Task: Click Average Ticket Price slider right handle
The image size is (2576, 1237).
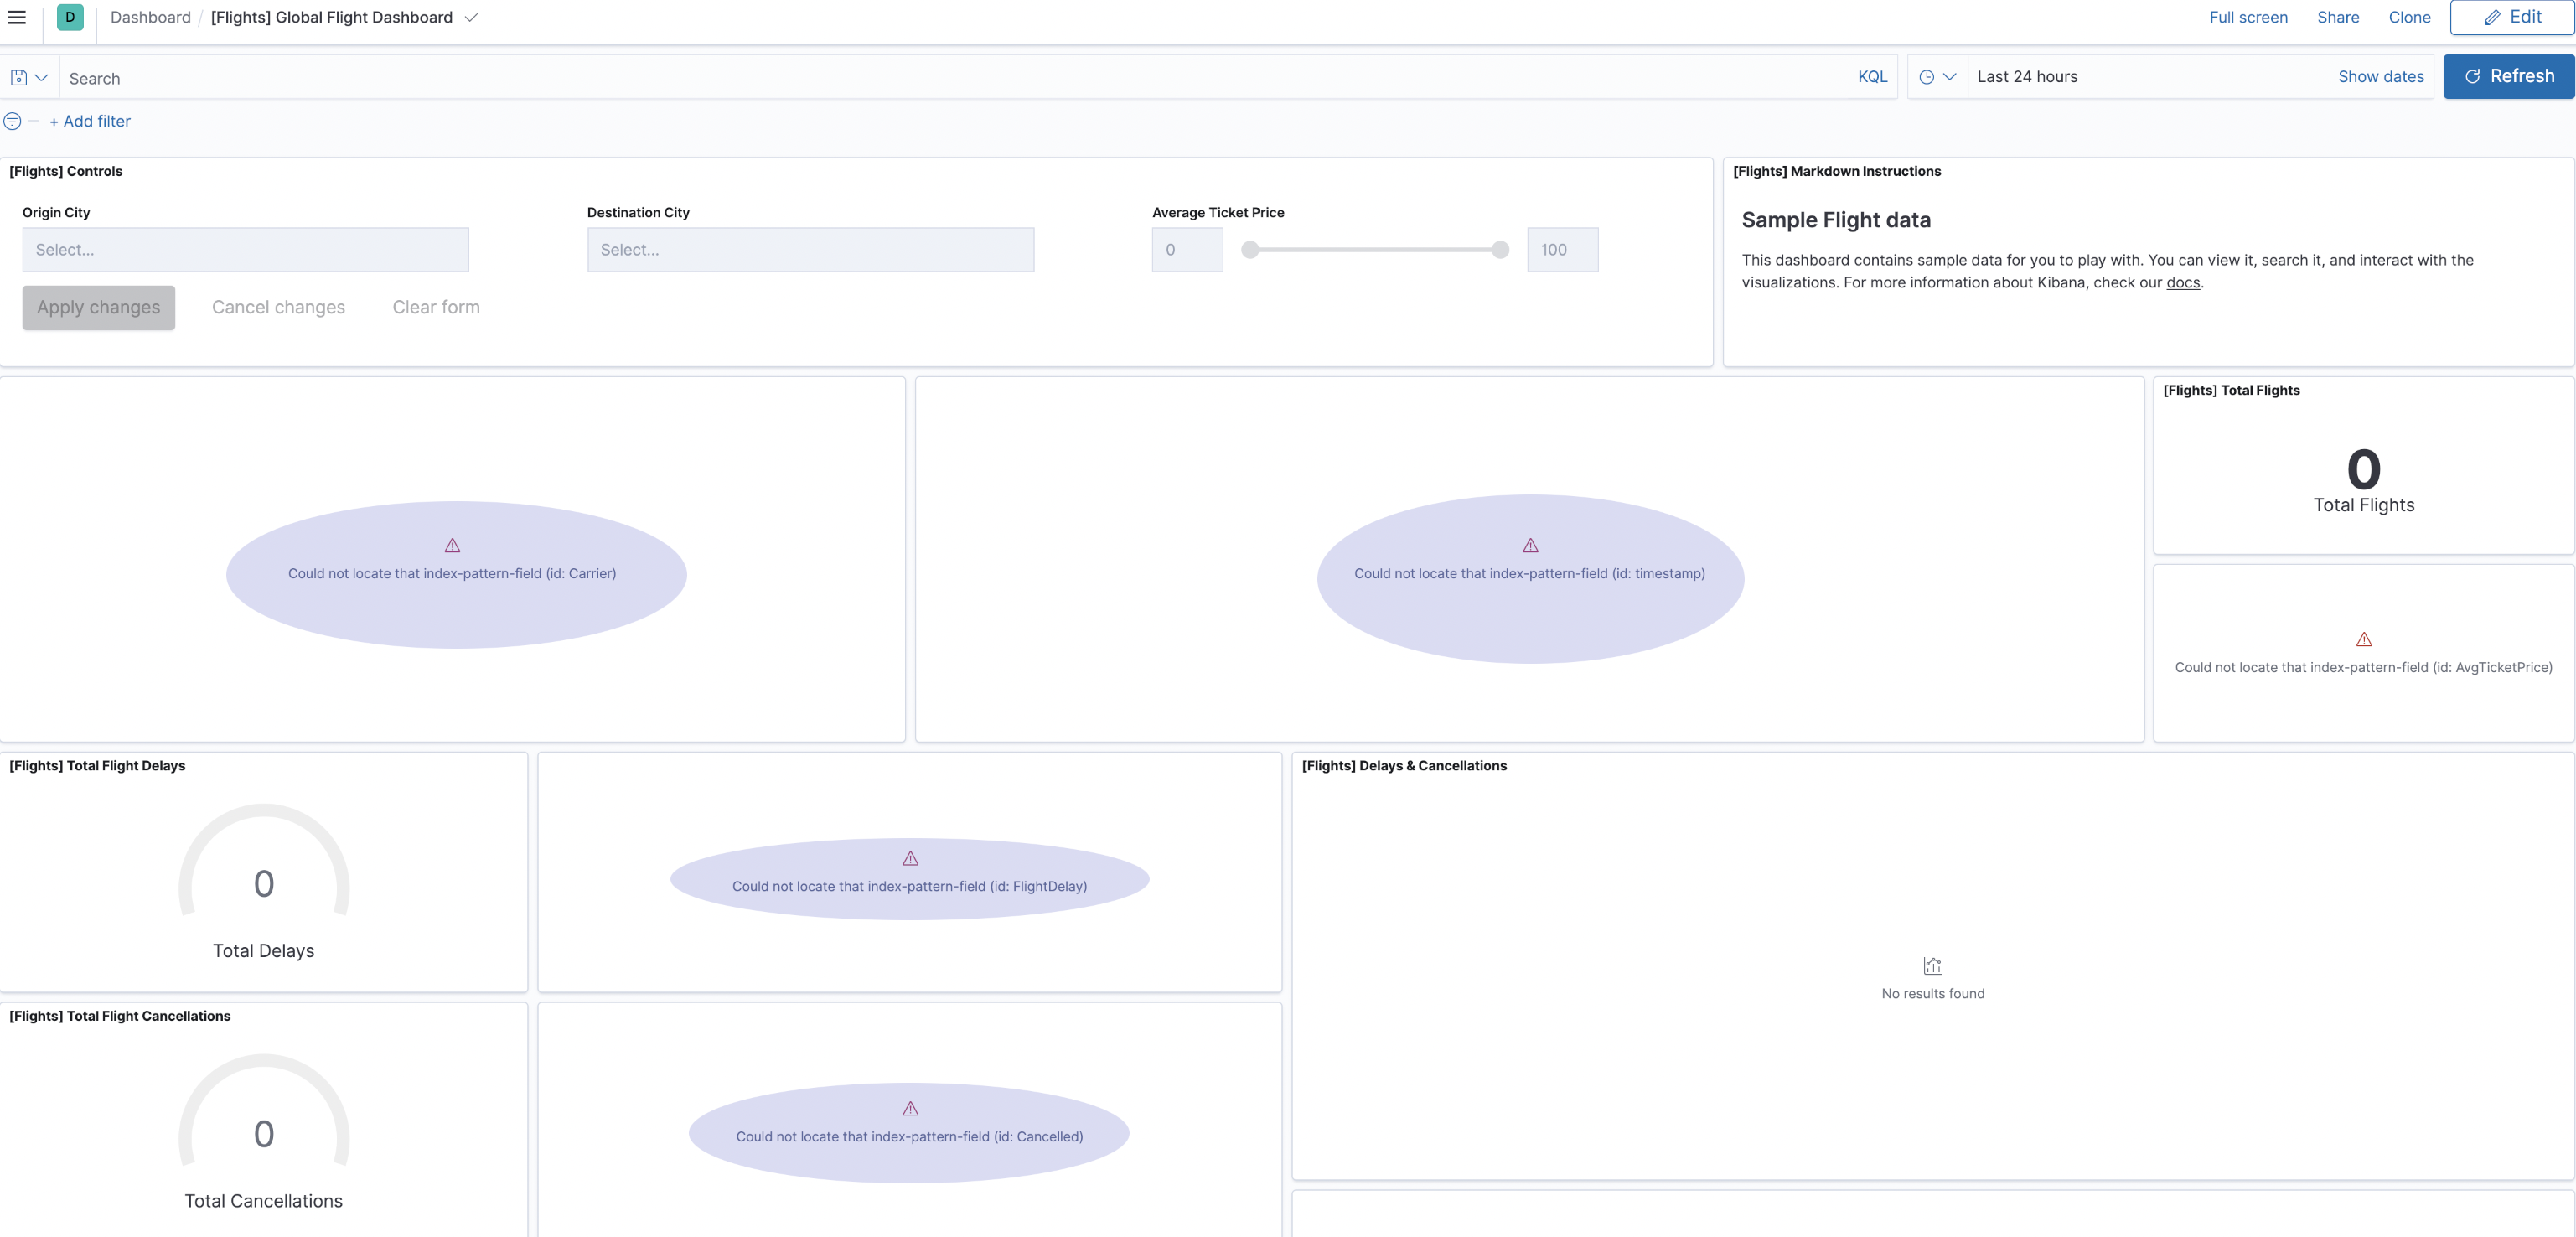Action: [1500, 250]
